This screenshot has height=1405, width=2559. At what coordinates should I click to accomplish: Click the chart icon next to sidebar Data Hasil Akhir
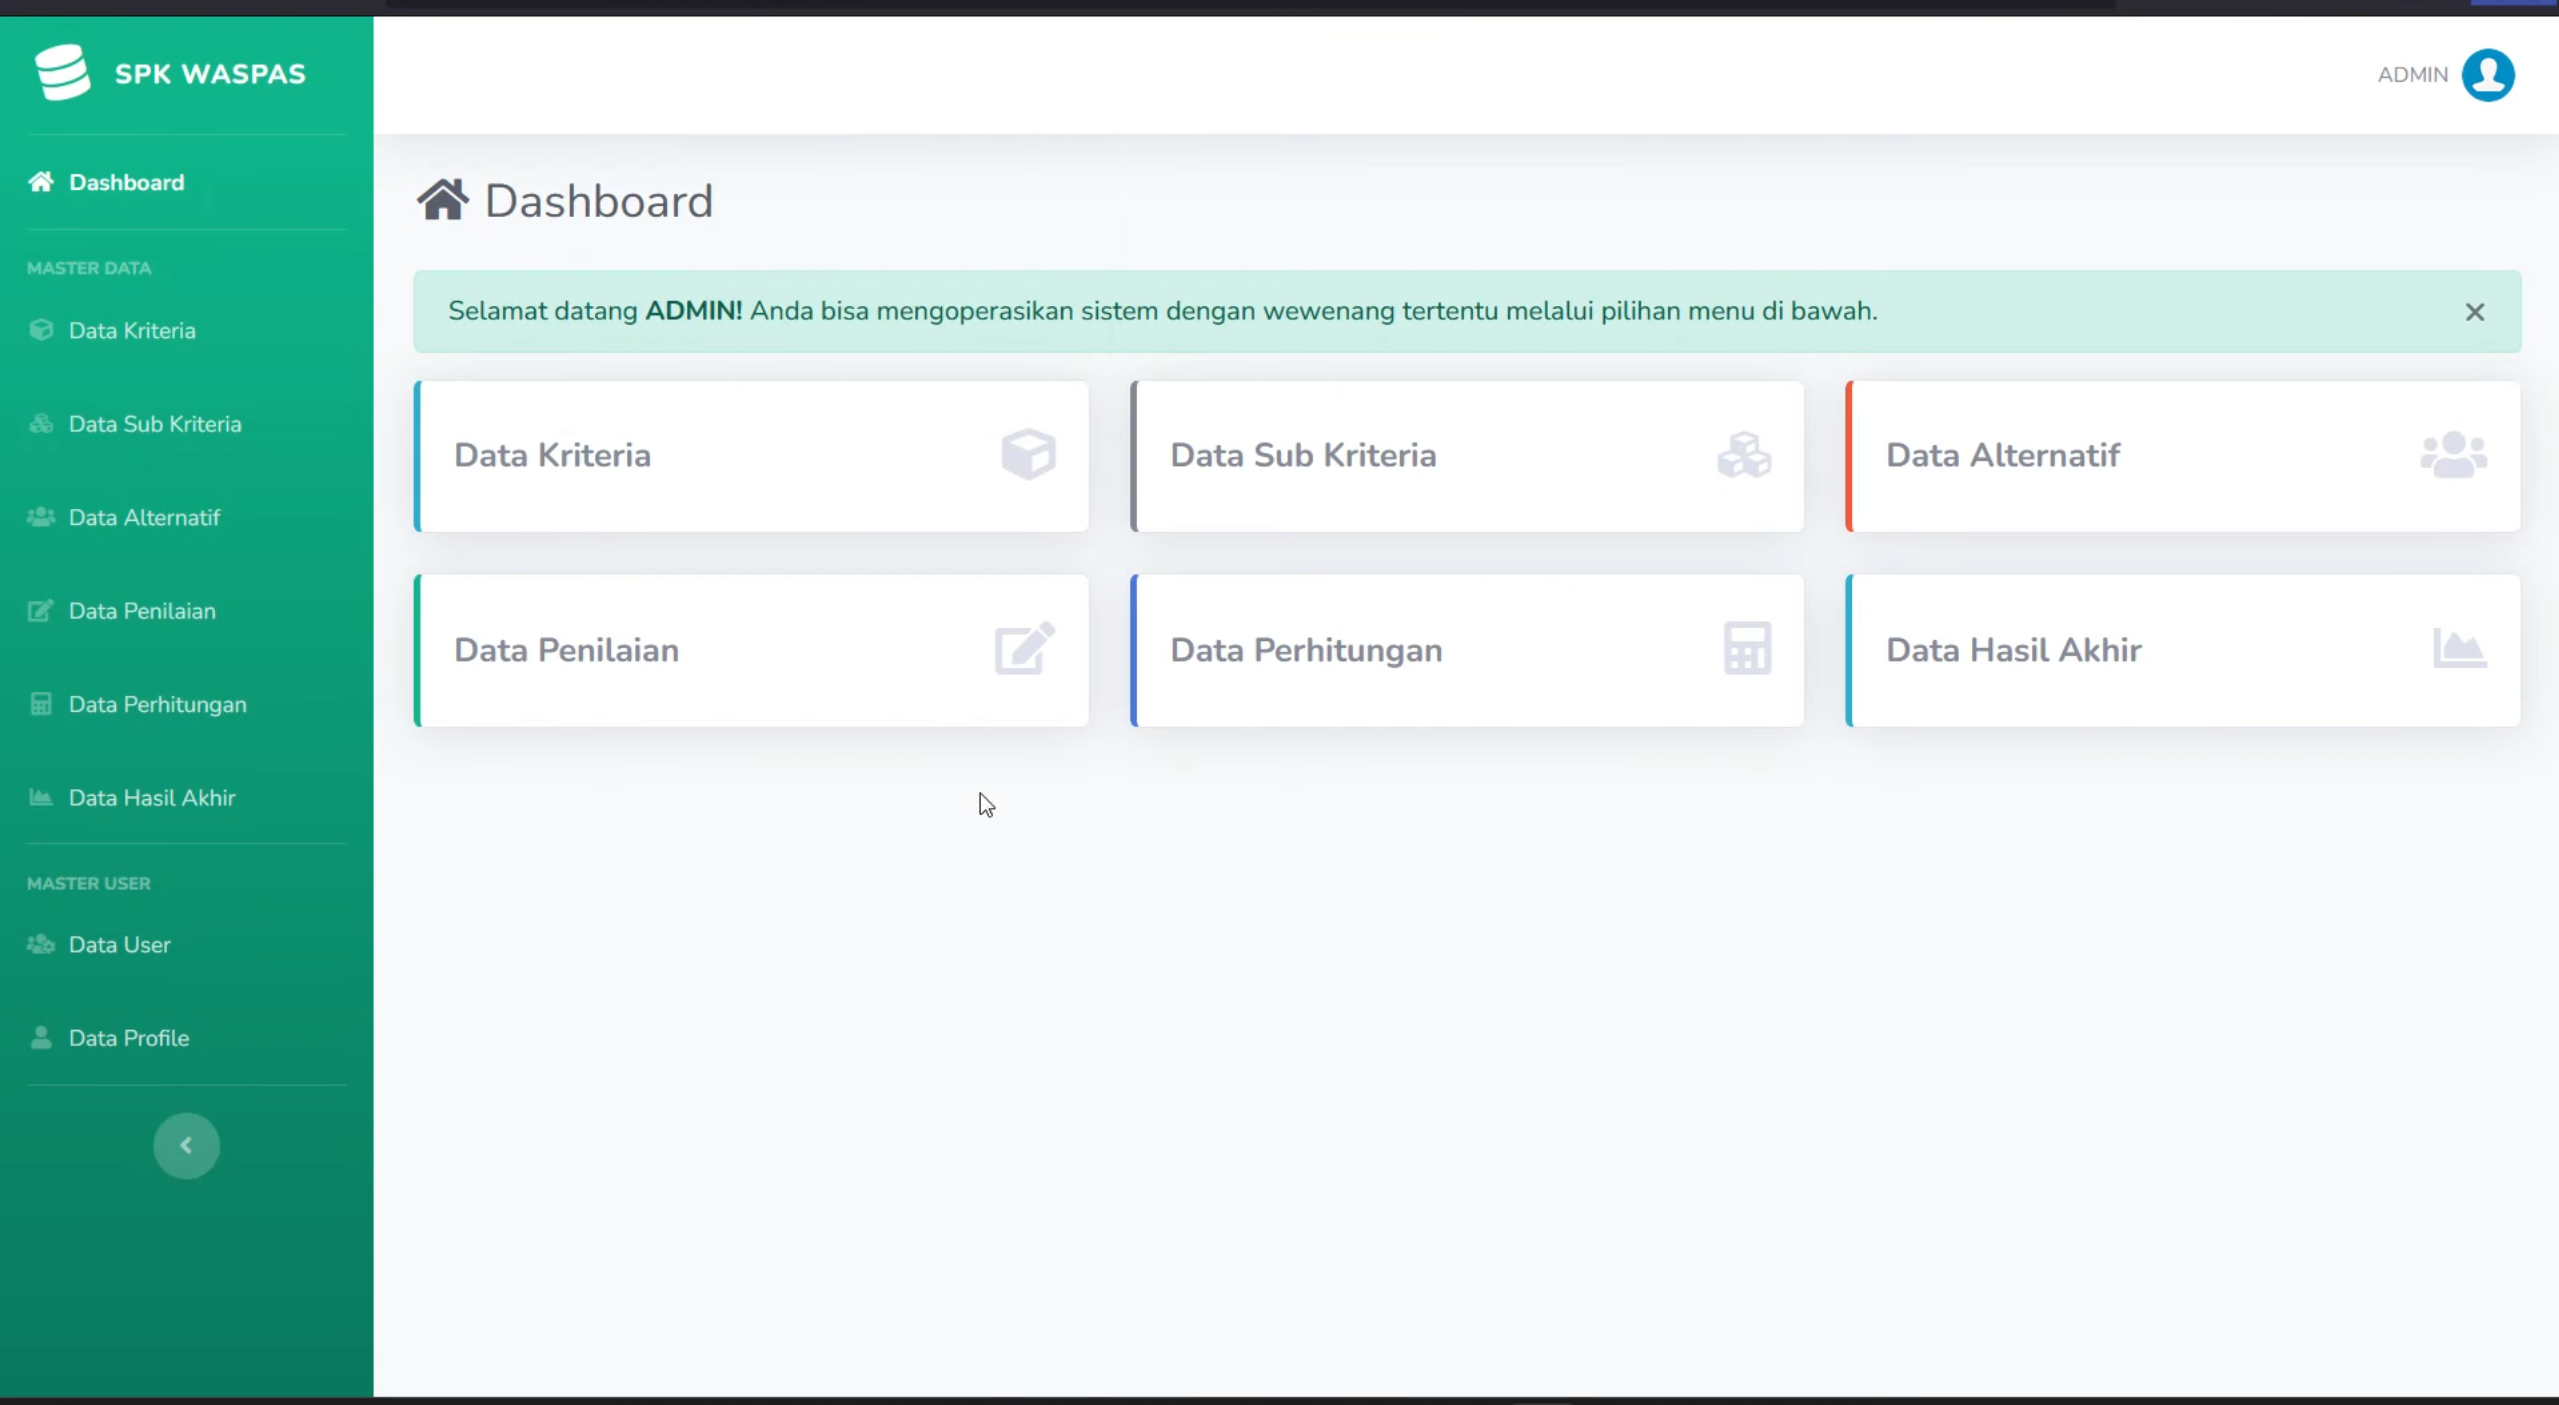click(x=41, y=798)
